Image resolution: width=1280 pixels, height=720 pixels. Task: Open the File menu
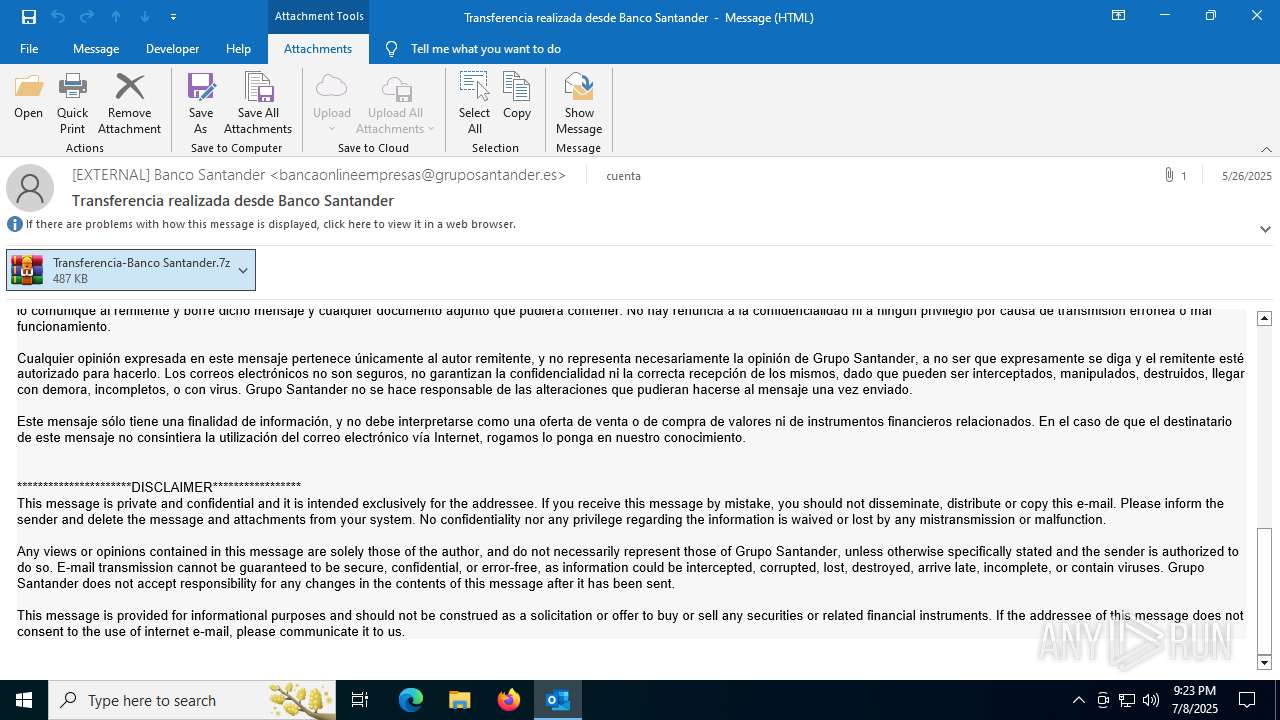tap(29, 49)
